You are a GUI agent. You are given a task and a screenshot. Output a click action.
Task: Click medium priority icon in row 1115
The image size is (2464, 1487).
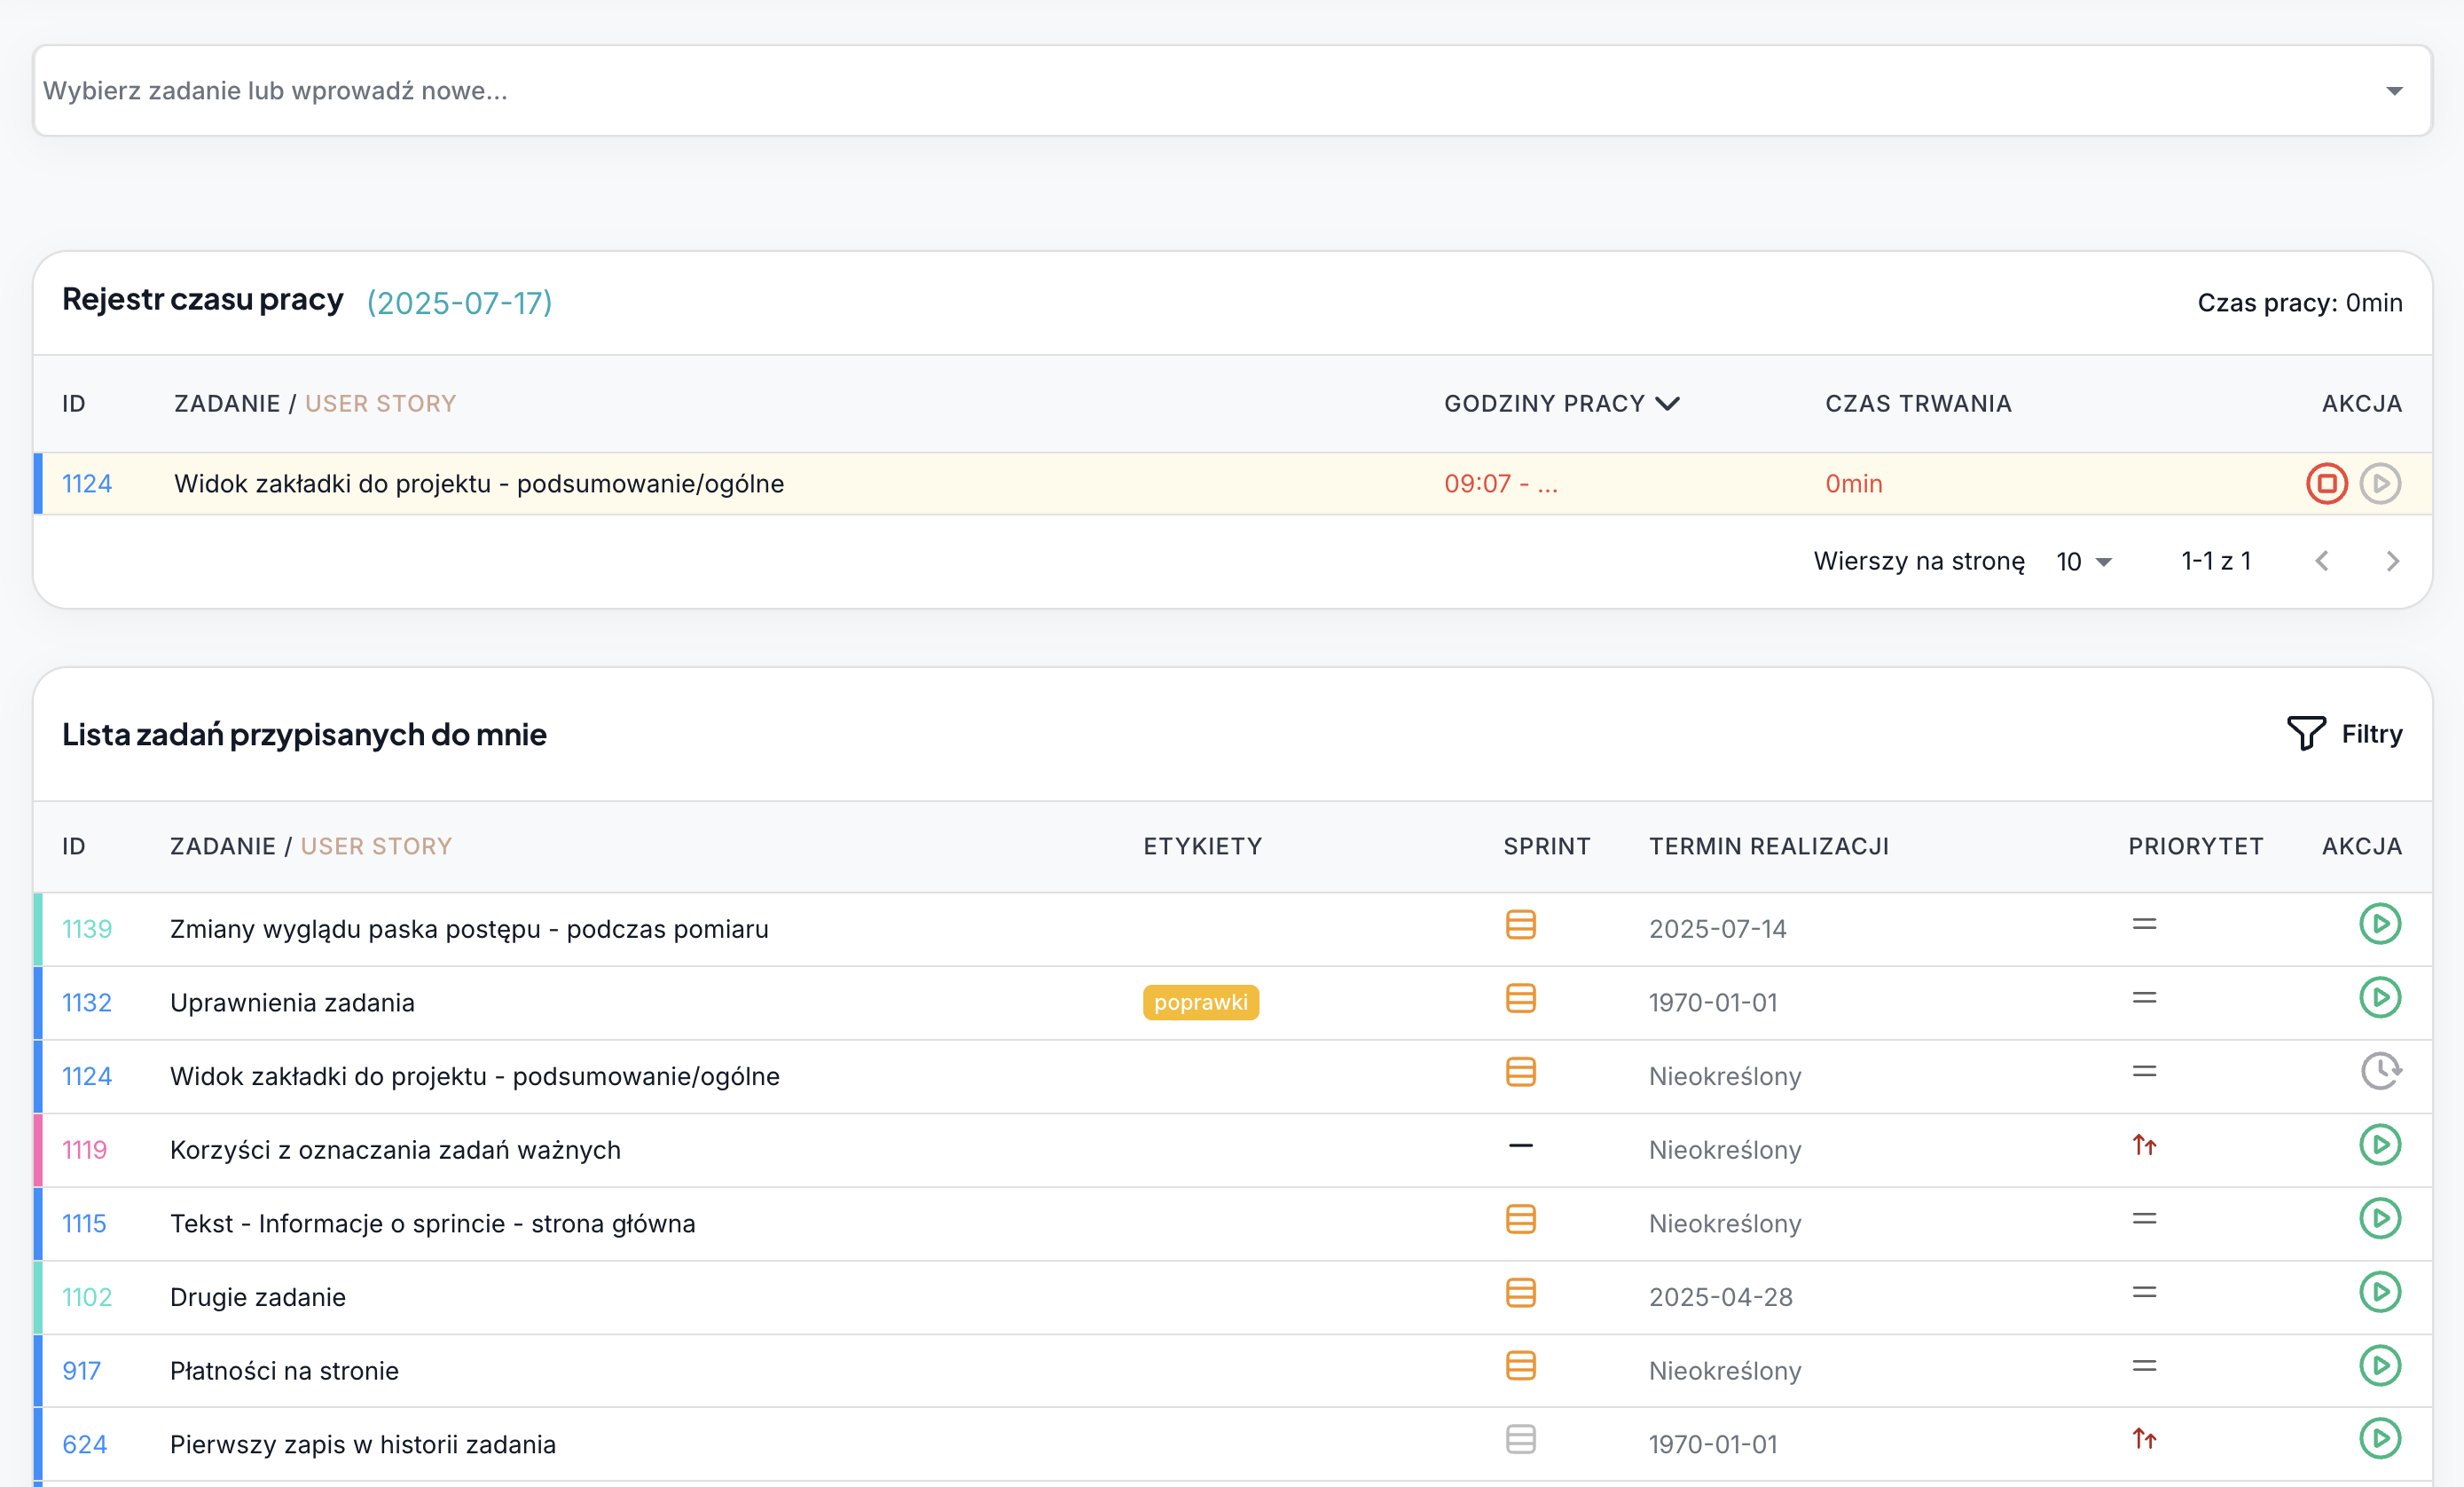2144,1219
